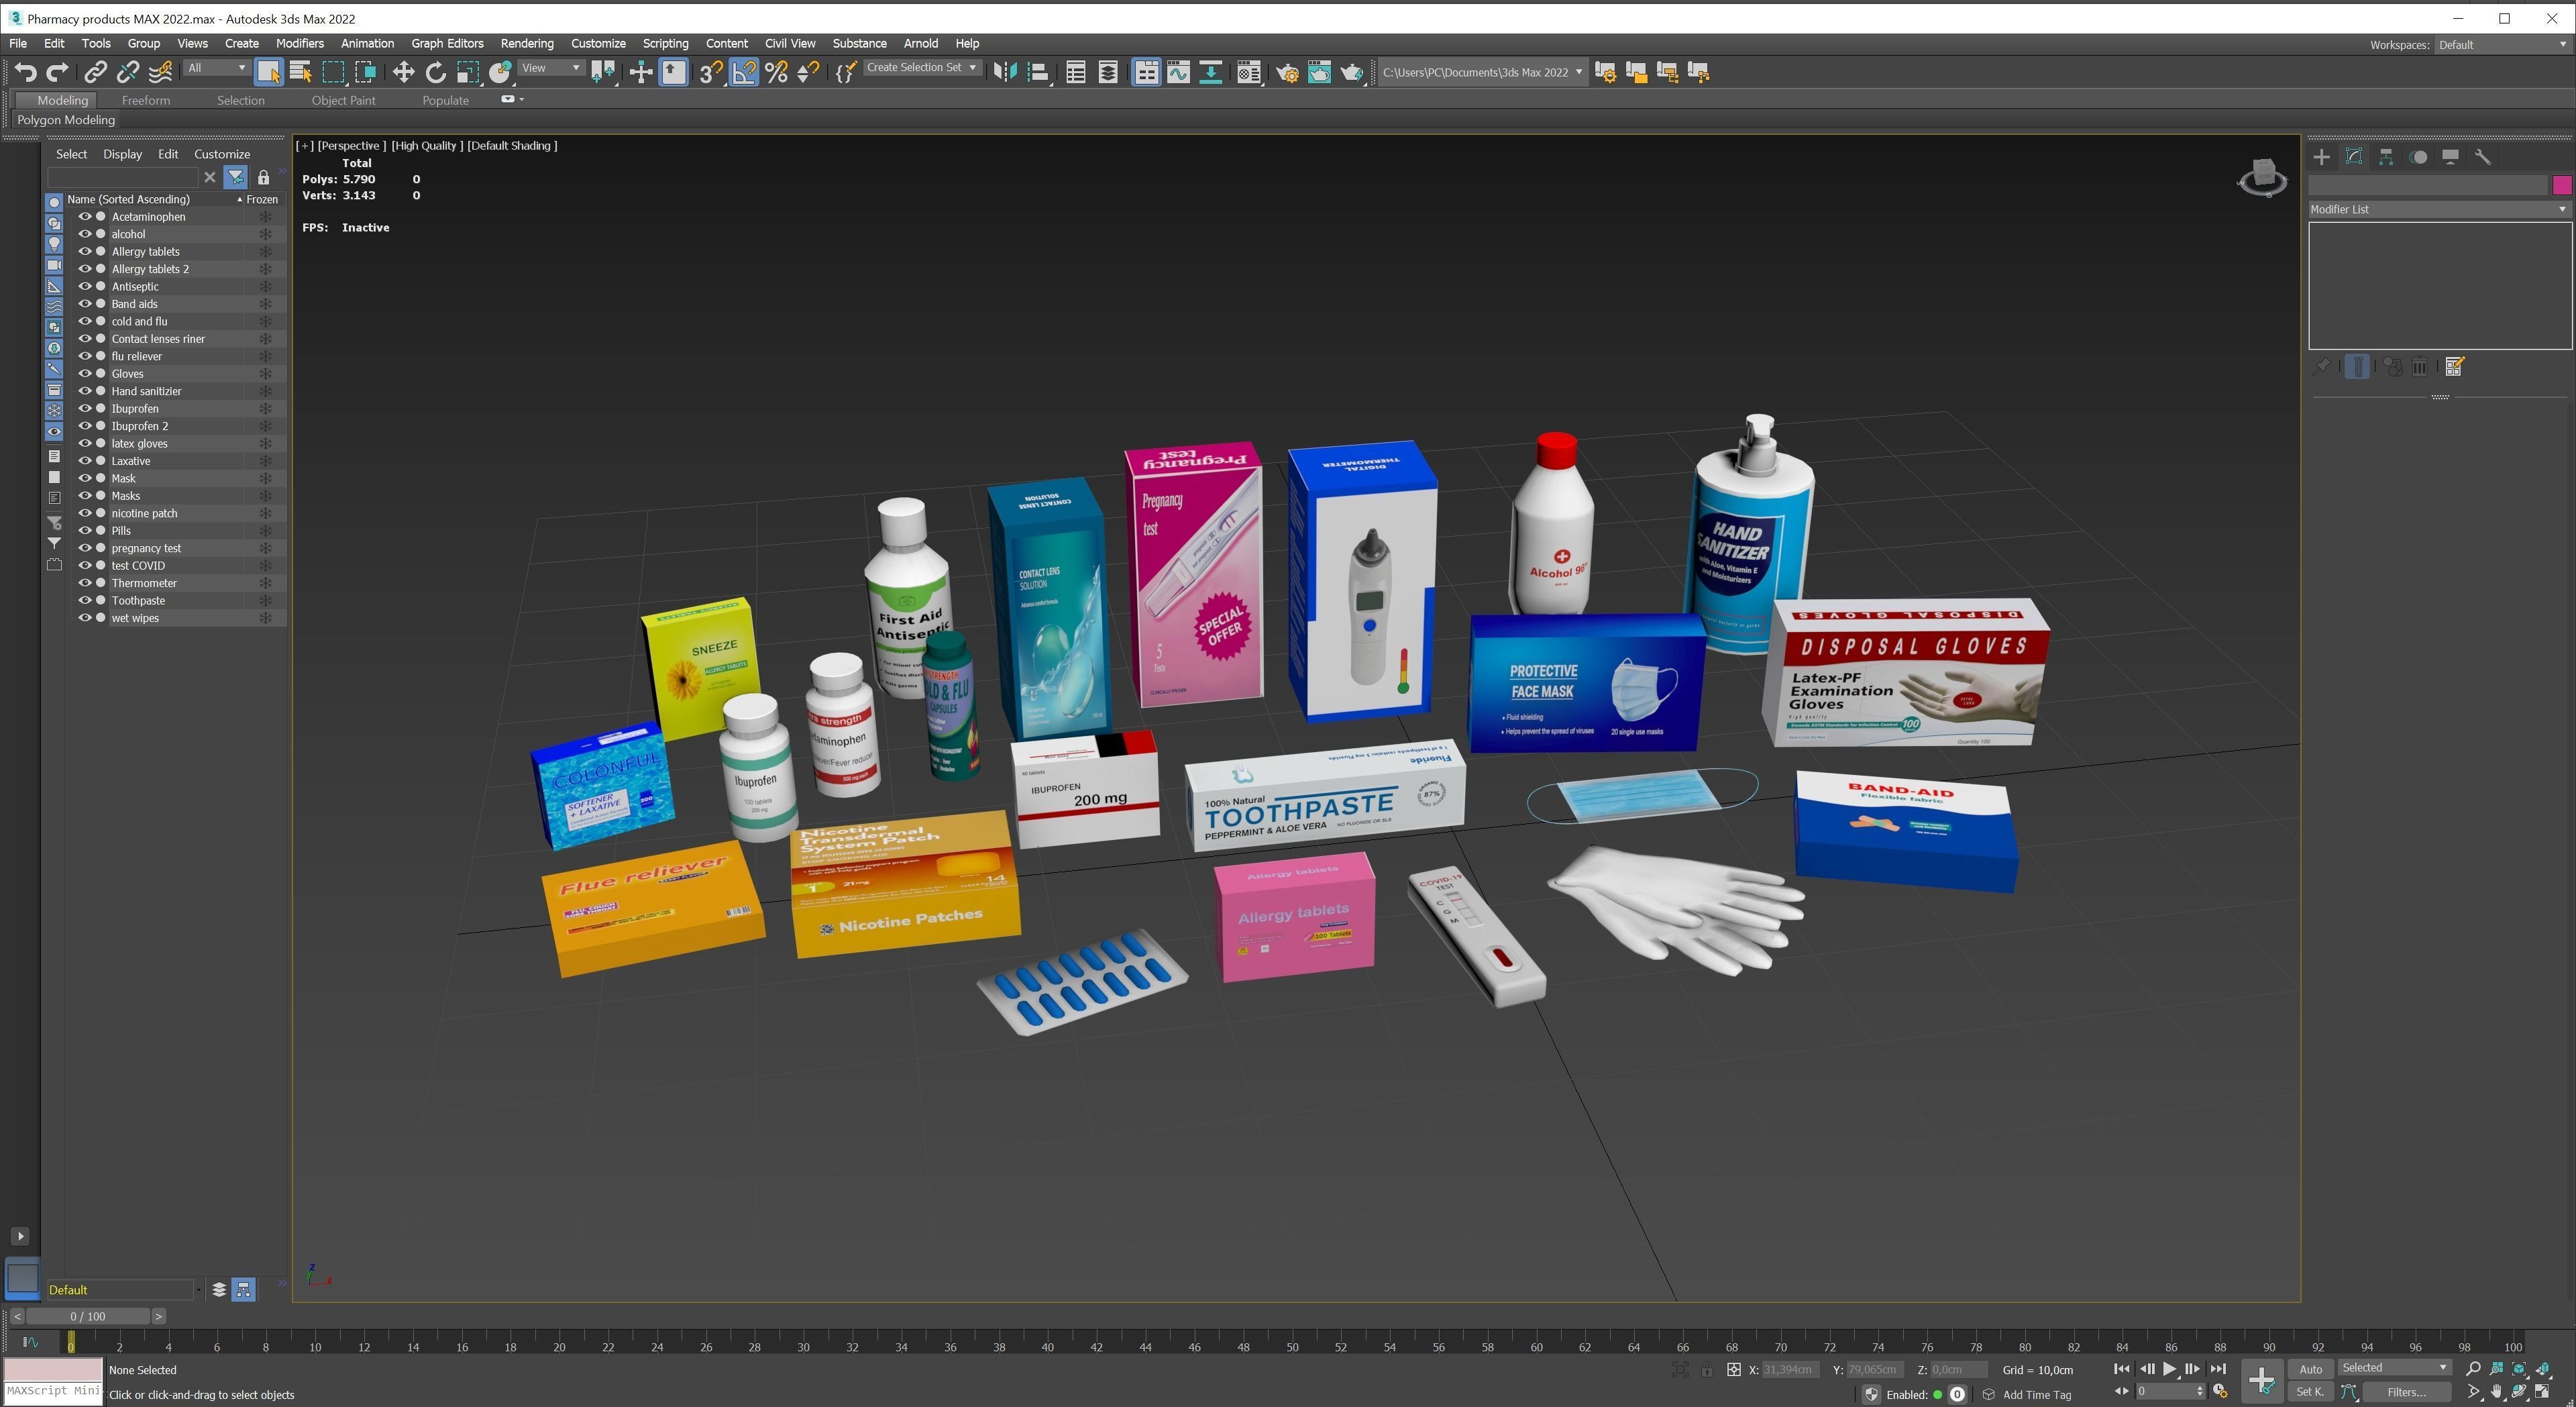The image size is (2576, 1407).
Task: Click the Redo arrow icon
Action: click(x=57, y=72)
